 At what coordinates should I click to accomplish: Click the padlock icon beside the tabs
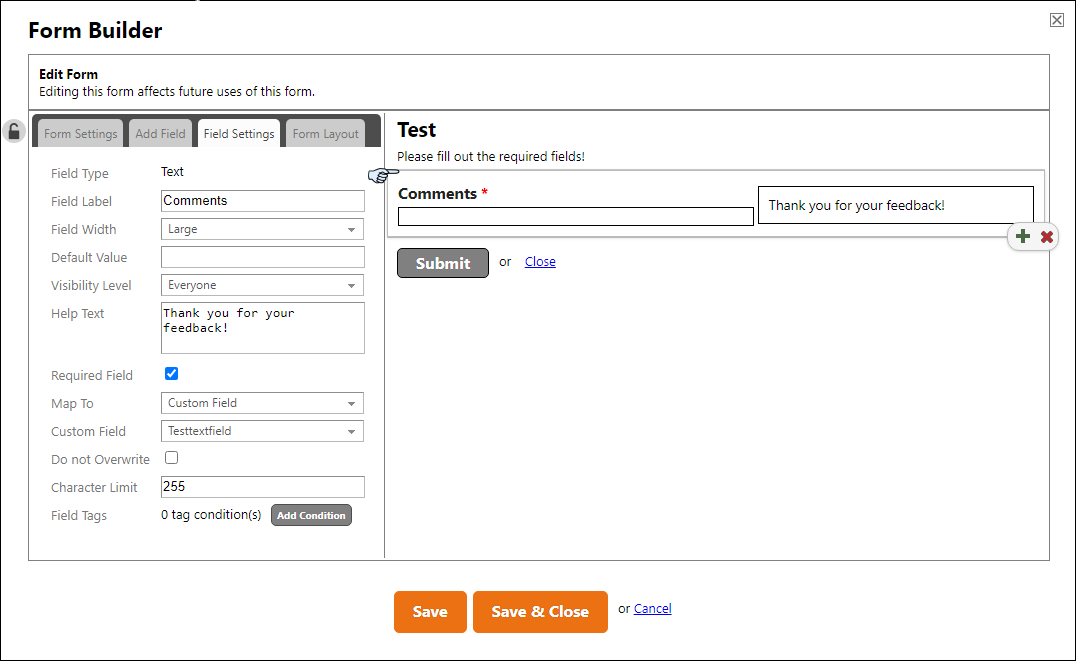tap(14, 131)
